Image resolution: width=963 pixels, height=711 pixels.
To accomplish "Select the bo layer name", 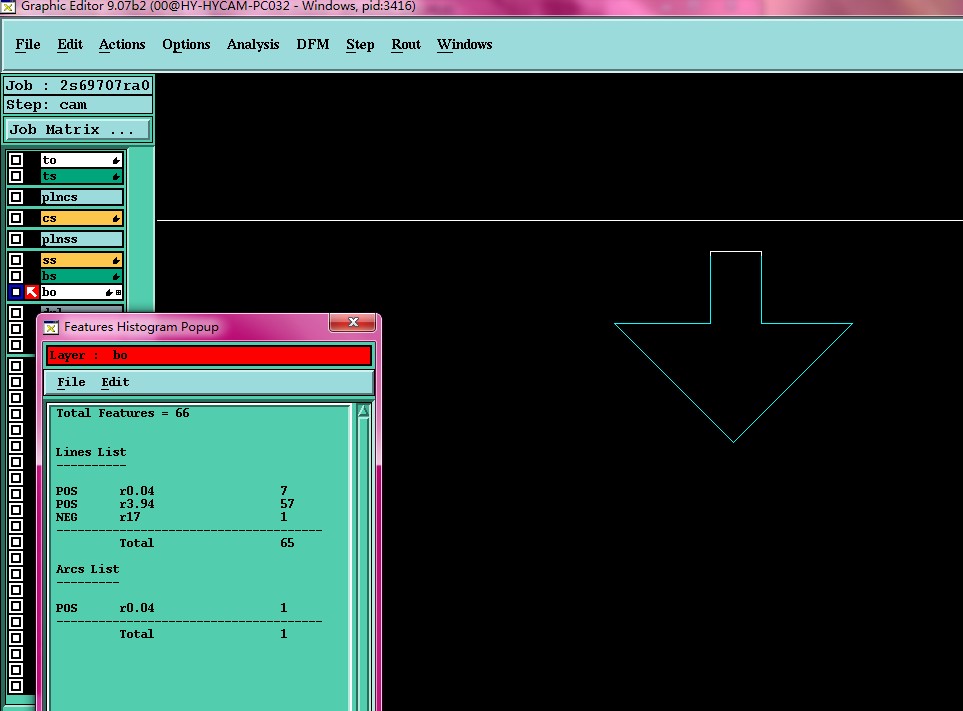I will [x=82, y=292].
